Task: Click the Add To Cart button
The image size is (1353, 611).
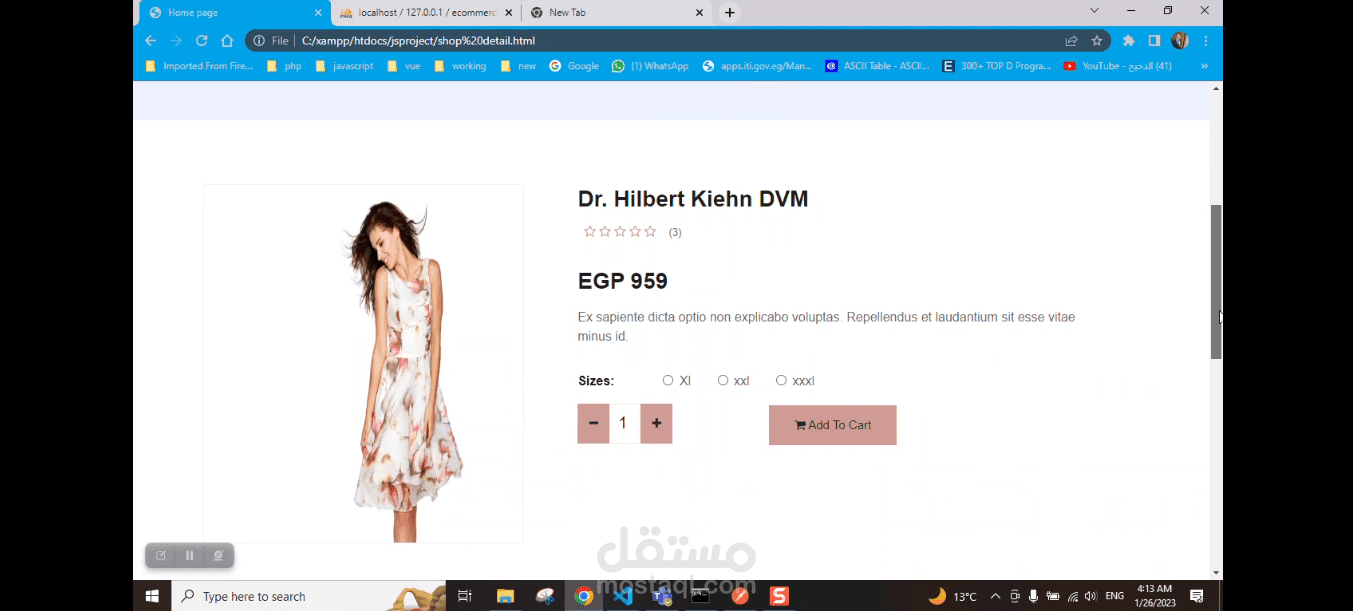Action: tap(832, 425)
